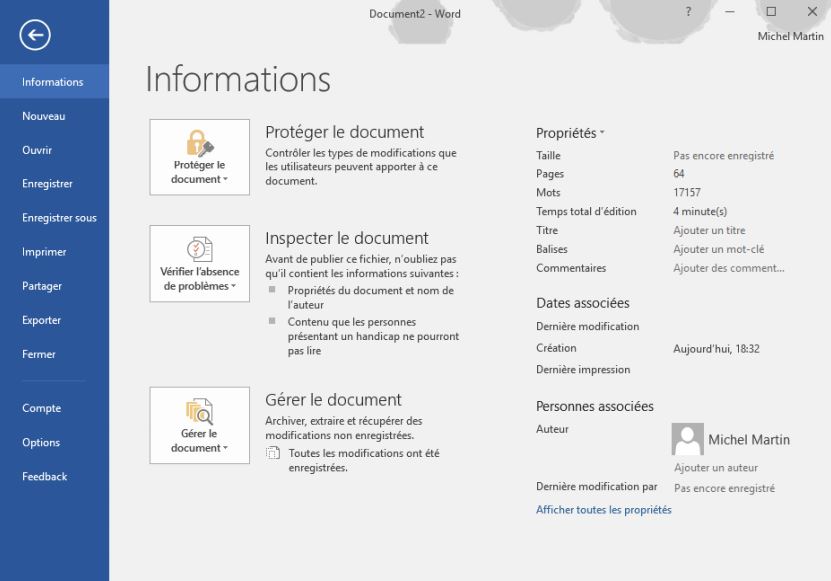Click the Ajouter un mot-clé field
Viewport: 831px width, 581px height.
tap(718, 249)
